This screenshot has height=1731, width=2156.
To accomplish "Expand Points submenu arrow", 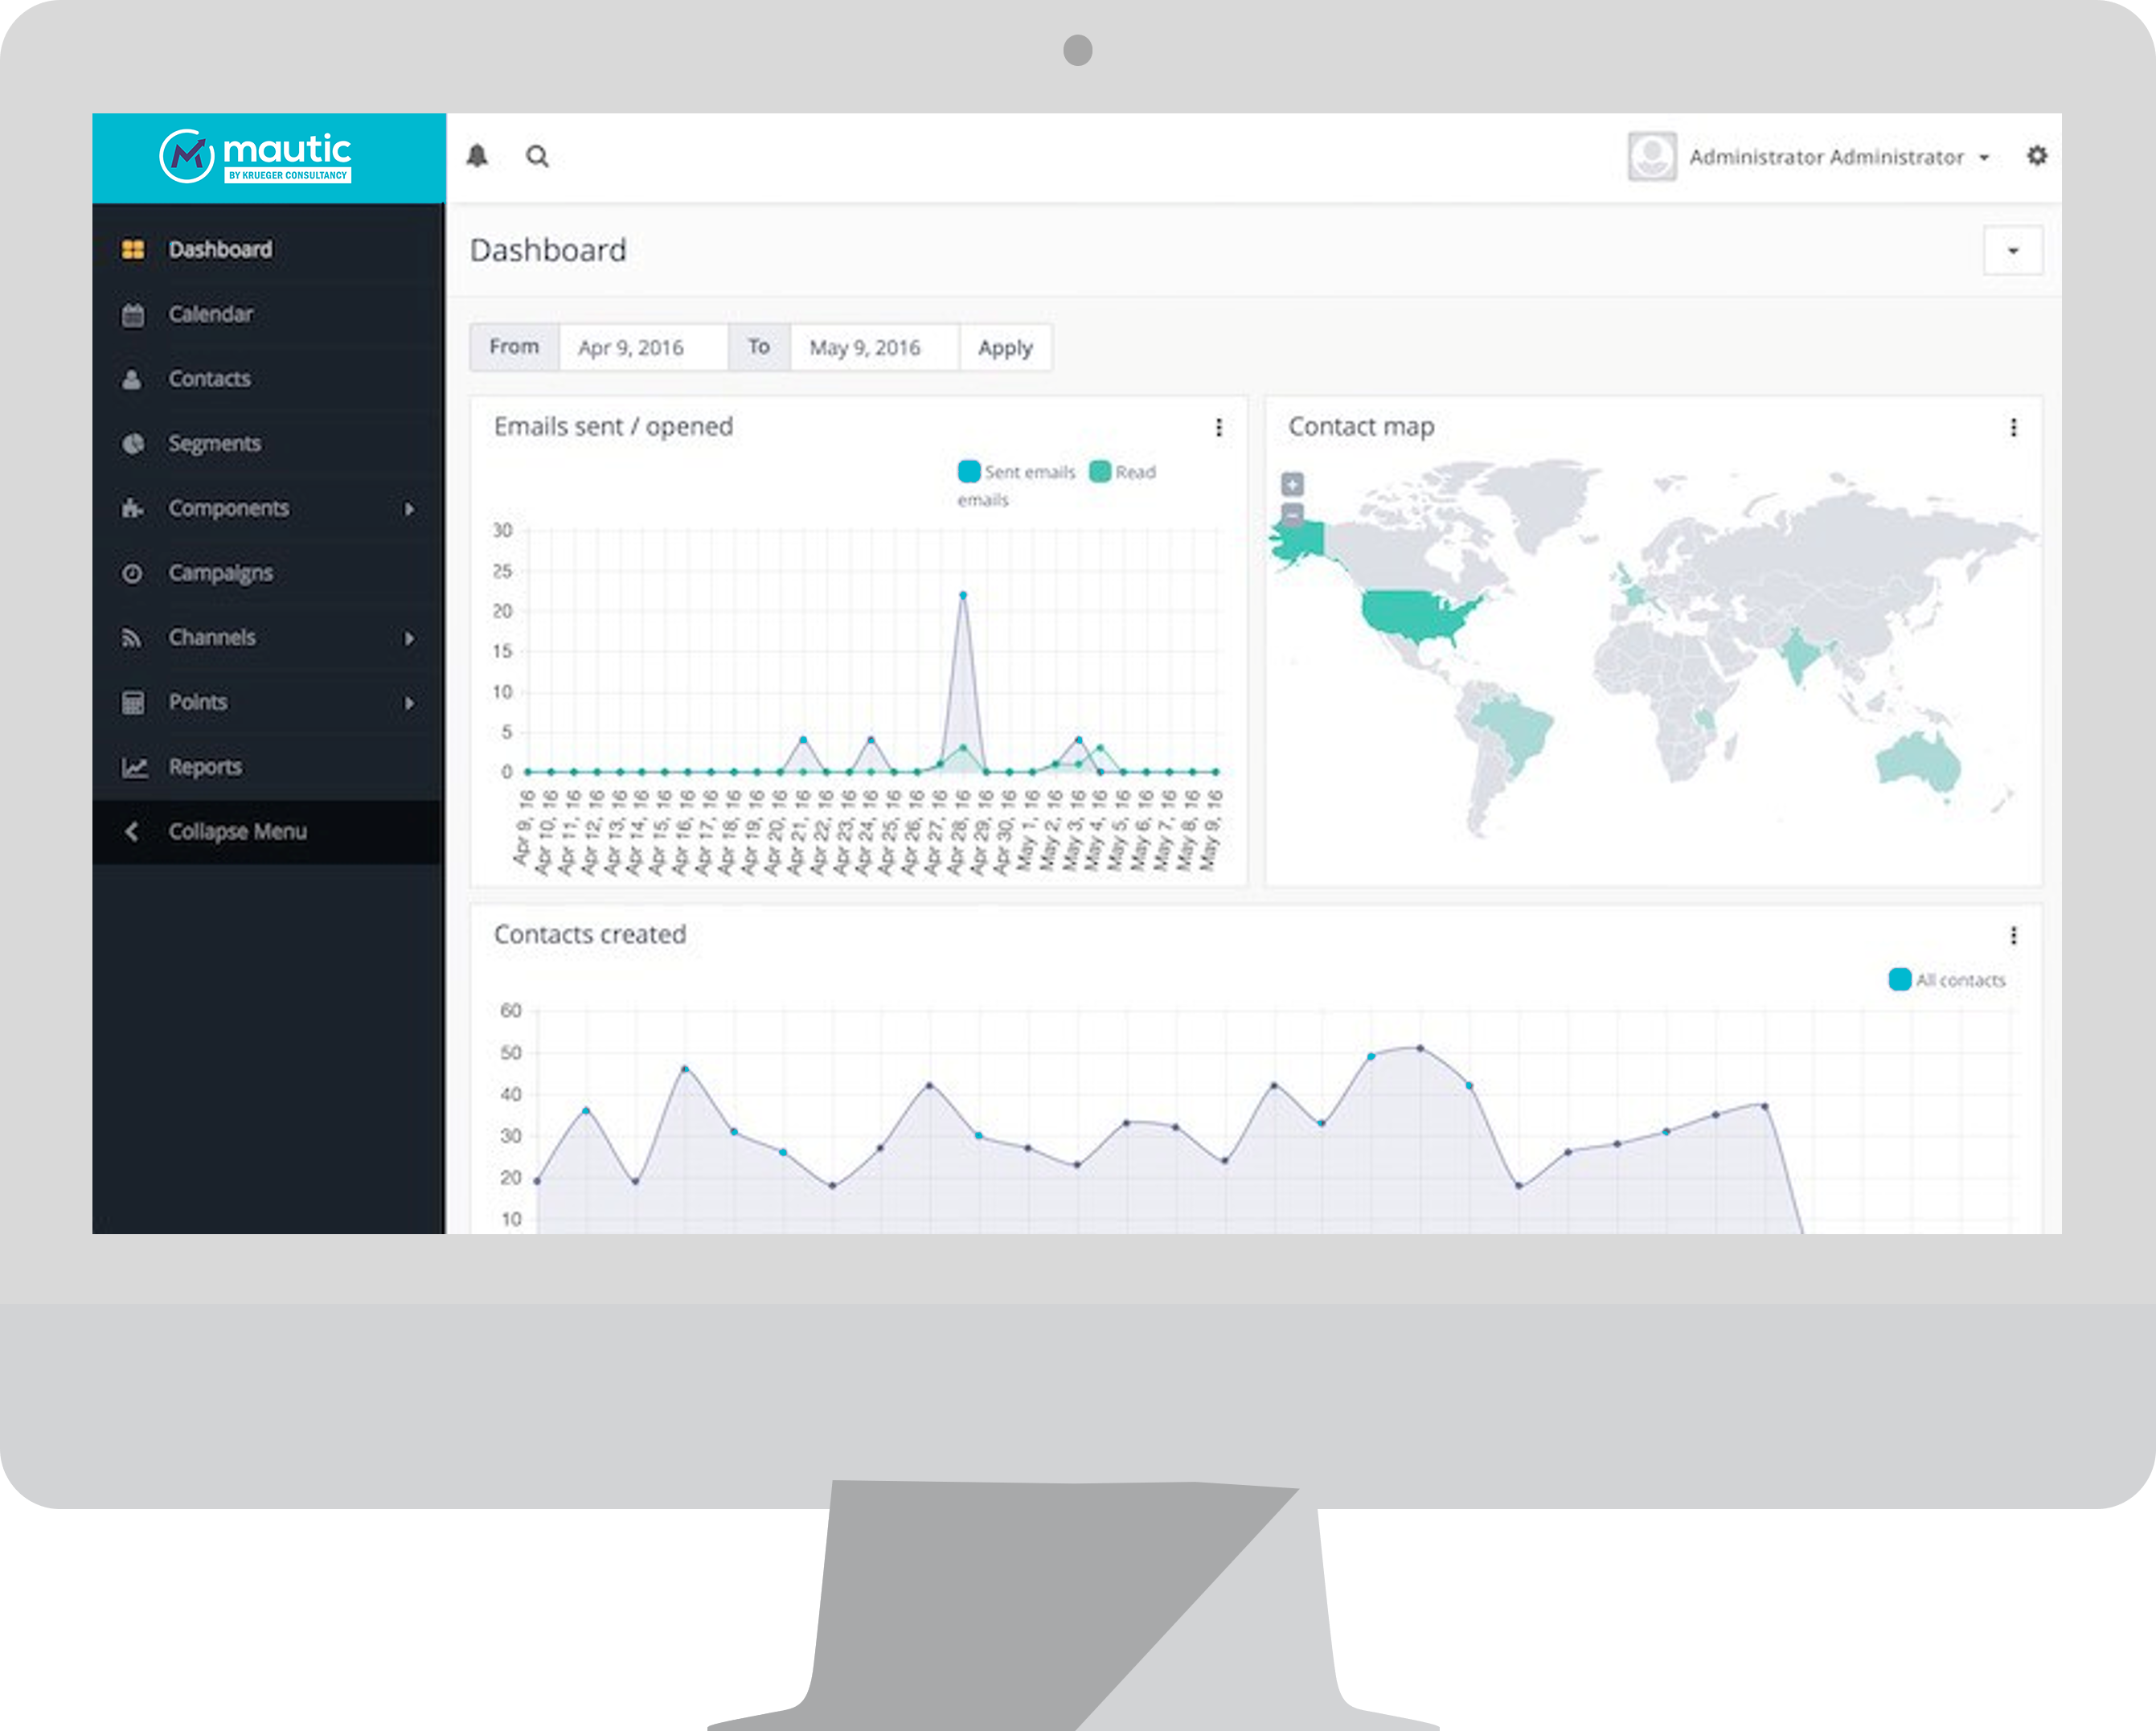I will pyautogui.click(x=409, y=703).
